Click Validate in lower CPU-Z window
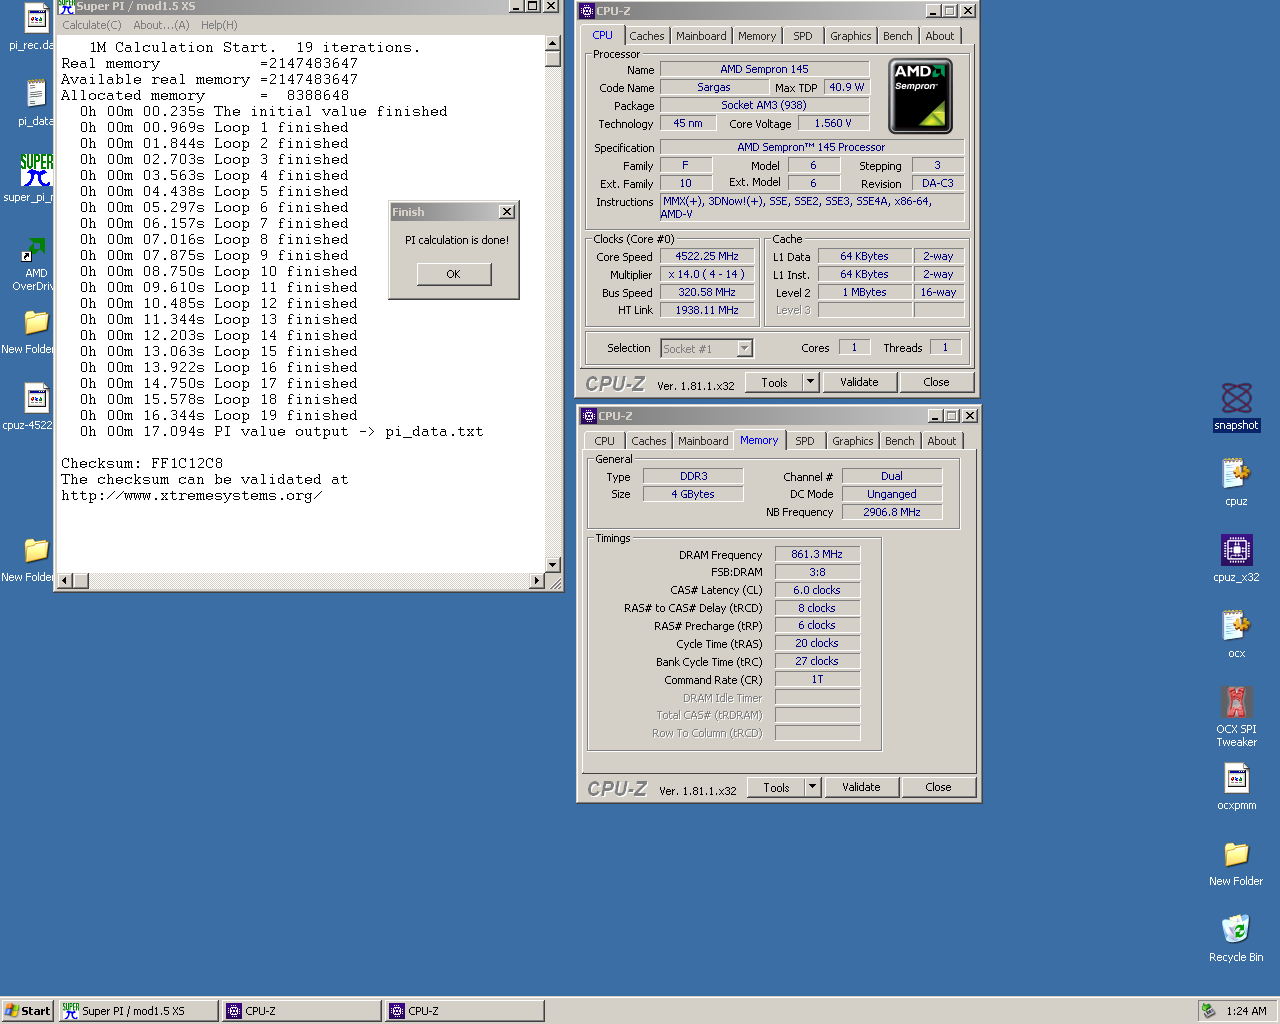This screenshot has width=1280, height=1024. (x=861, y=787)
